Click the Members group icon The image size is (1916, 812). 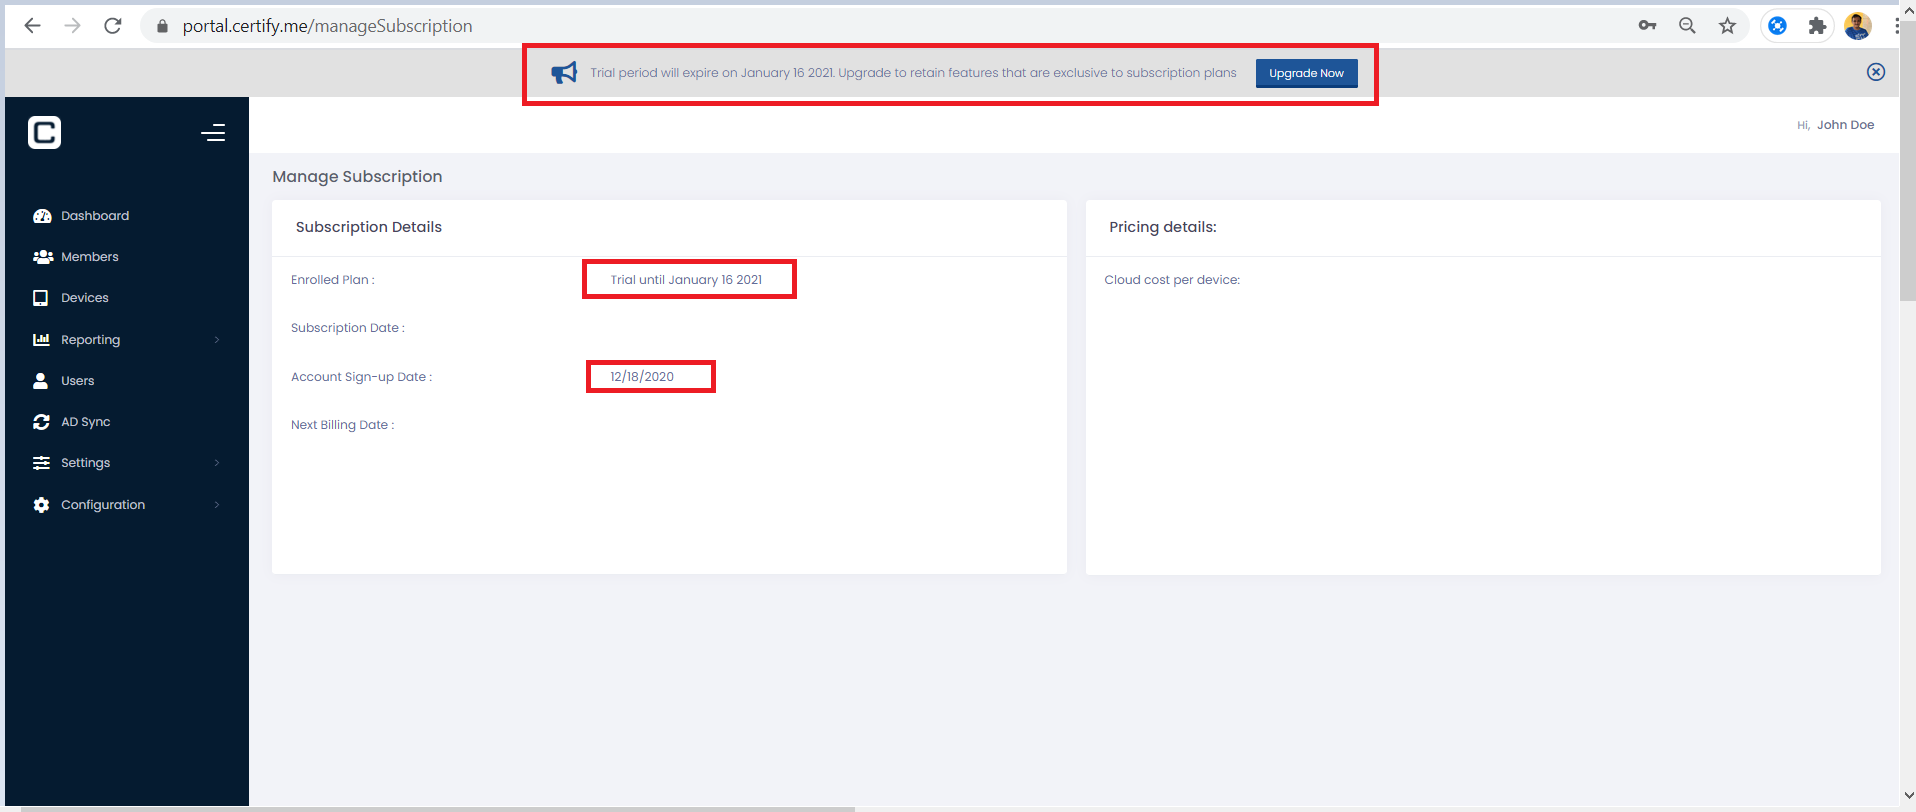click(42, 257)
